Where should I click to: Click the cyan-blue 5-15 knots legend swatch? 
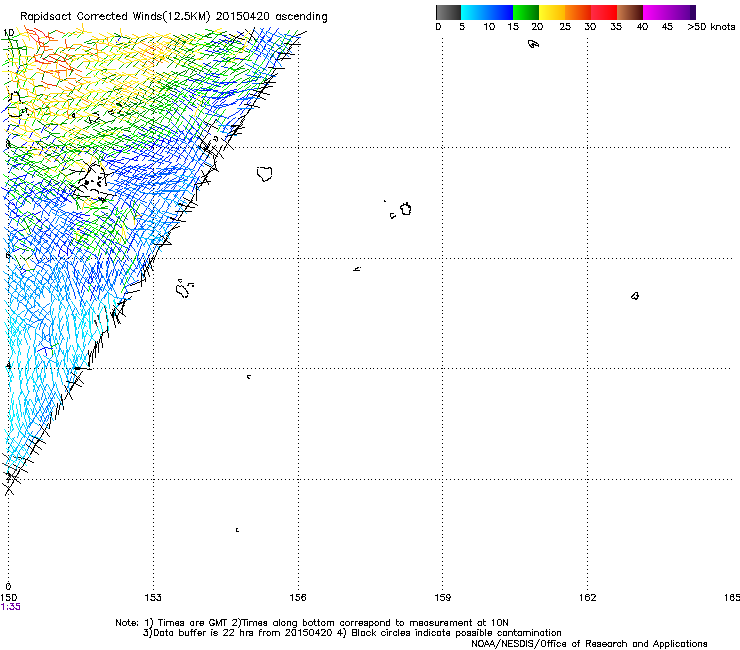[x=487, y=12]
